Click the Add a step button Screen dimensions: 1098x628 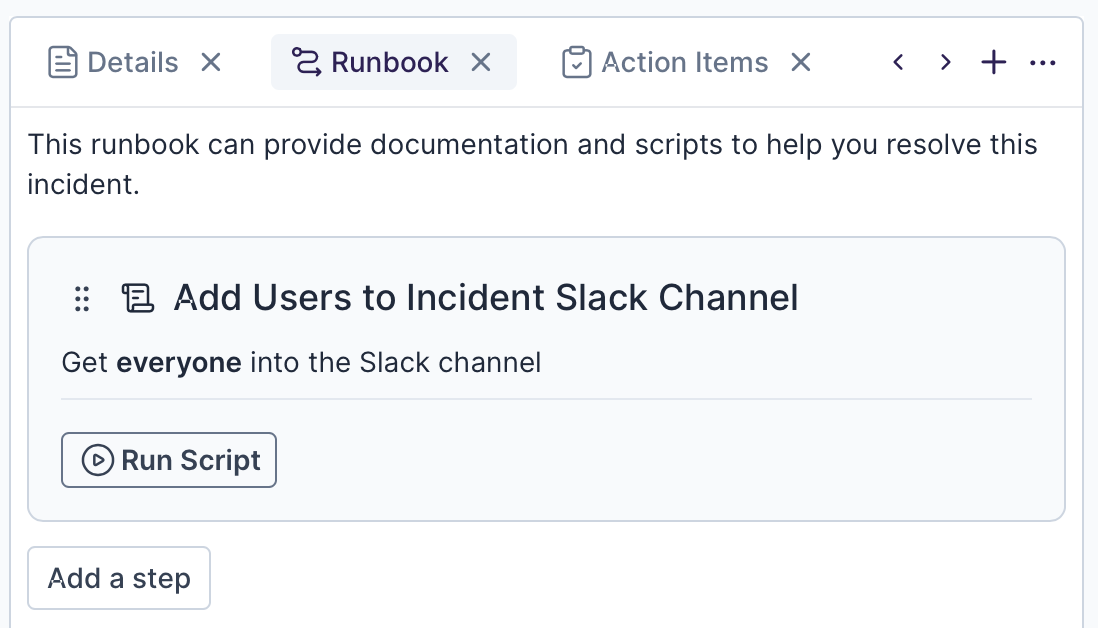119,578
